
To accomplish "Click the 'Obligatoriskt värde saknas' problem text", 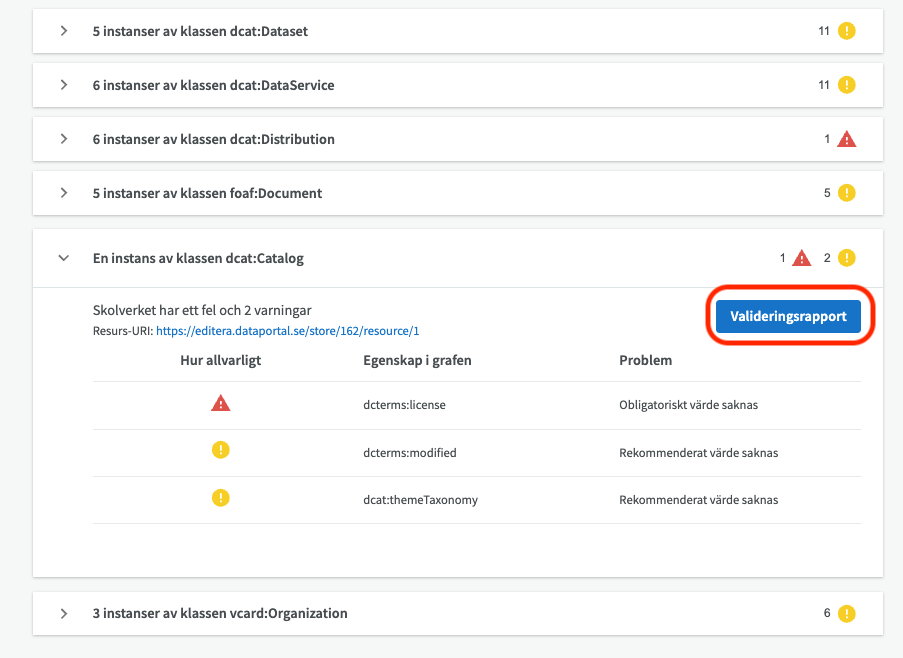I will pos(690,405).
